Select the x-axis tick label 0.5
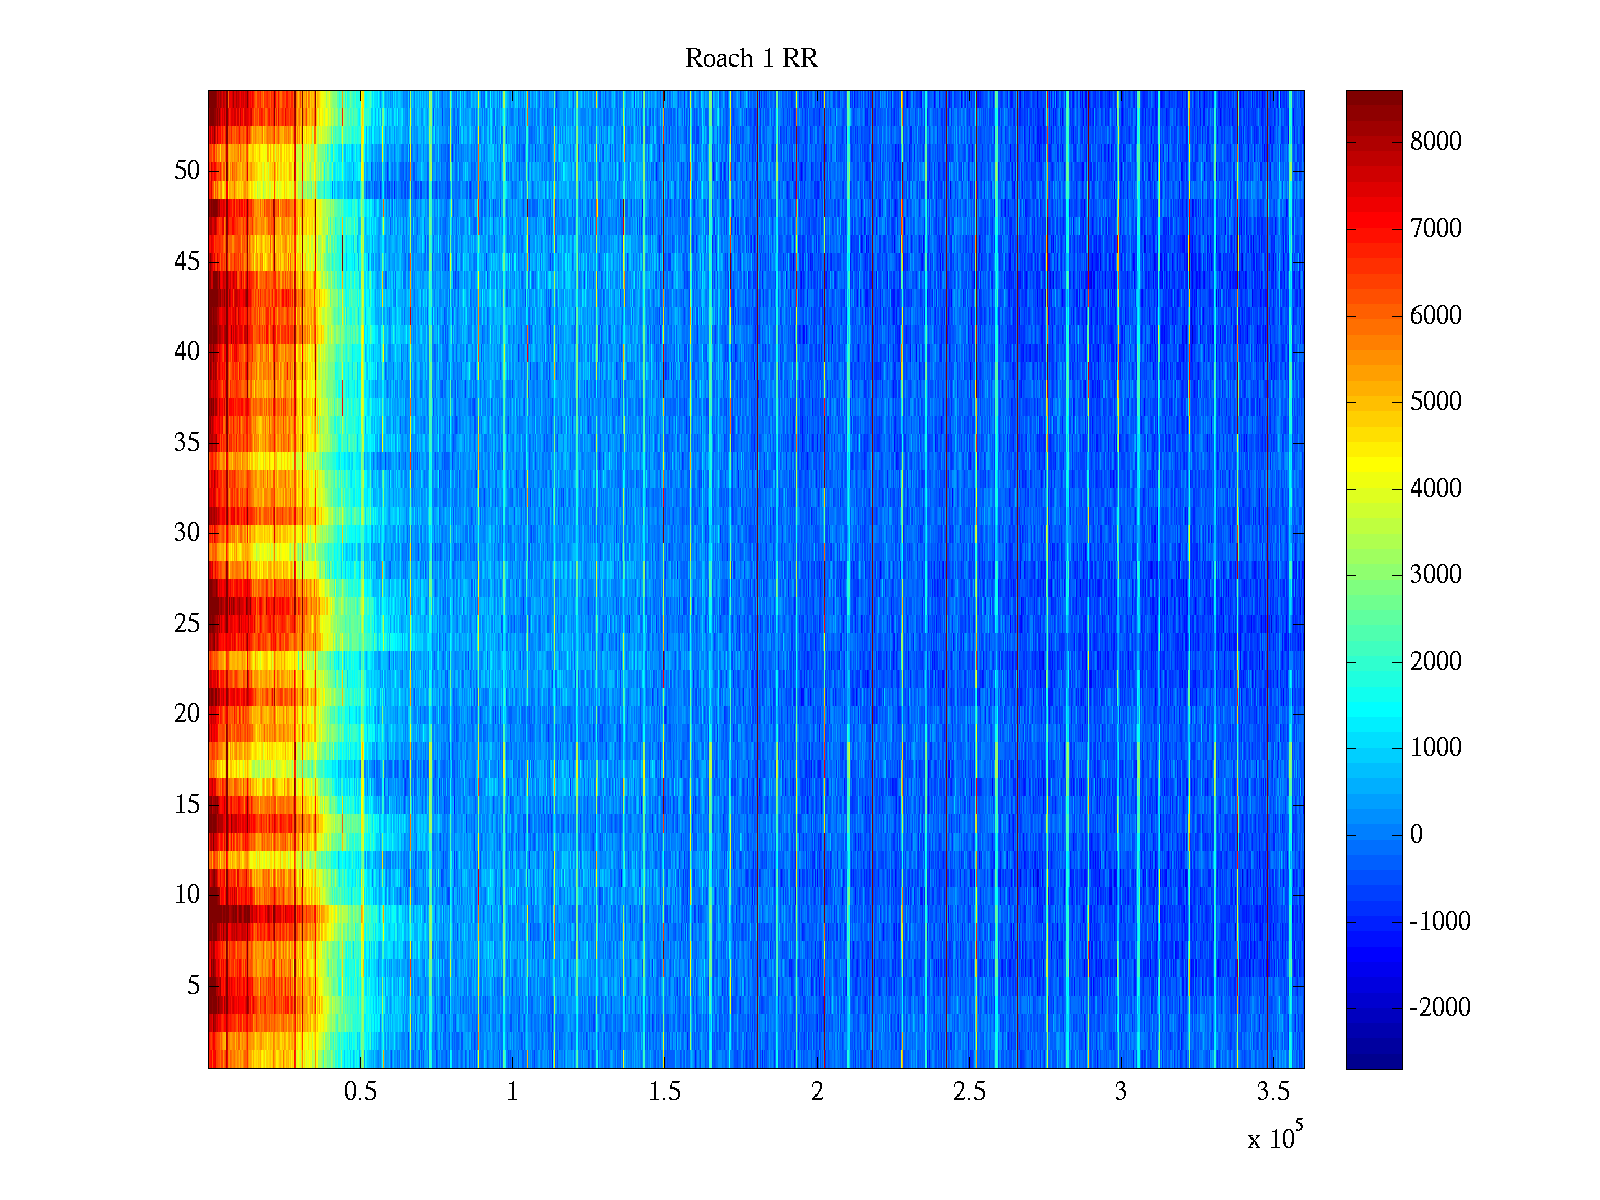The image size is (1600, 1200). (x=360, y=1092)
